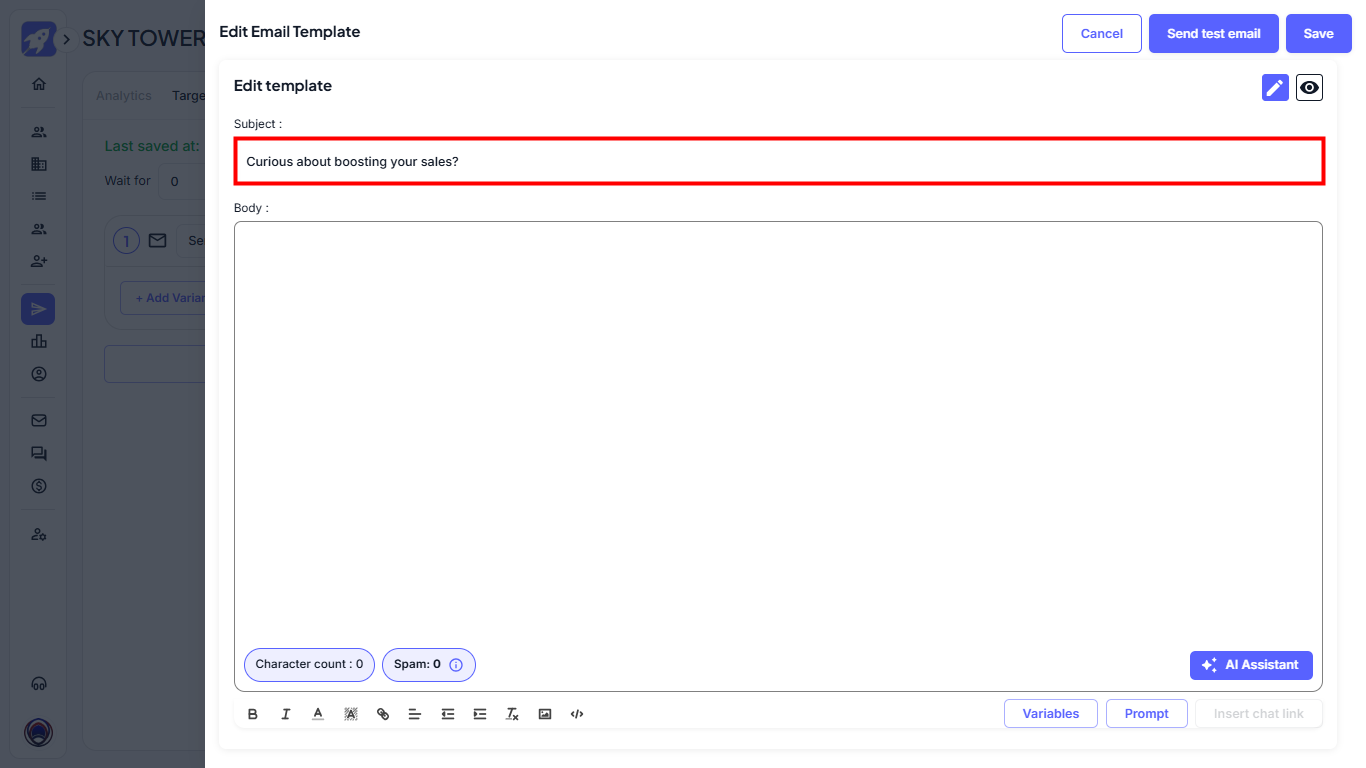This screenshot has height=768, width=1366.
Task: Switch to preview mode with eye icon
Action: (1309, 88)
